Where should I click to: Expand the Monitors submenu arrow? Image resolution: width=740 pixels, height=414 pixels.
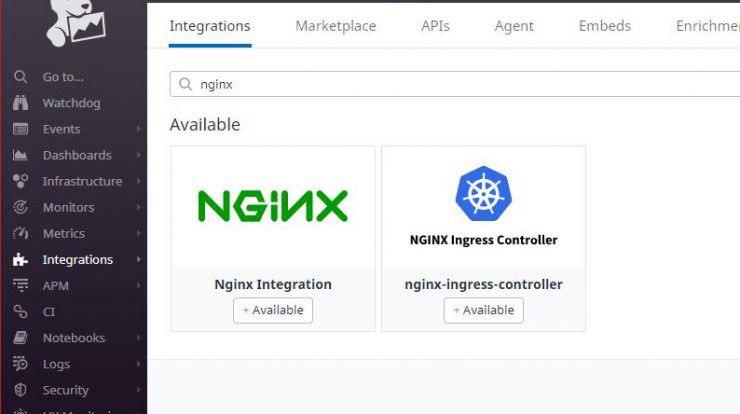point(138,207)
